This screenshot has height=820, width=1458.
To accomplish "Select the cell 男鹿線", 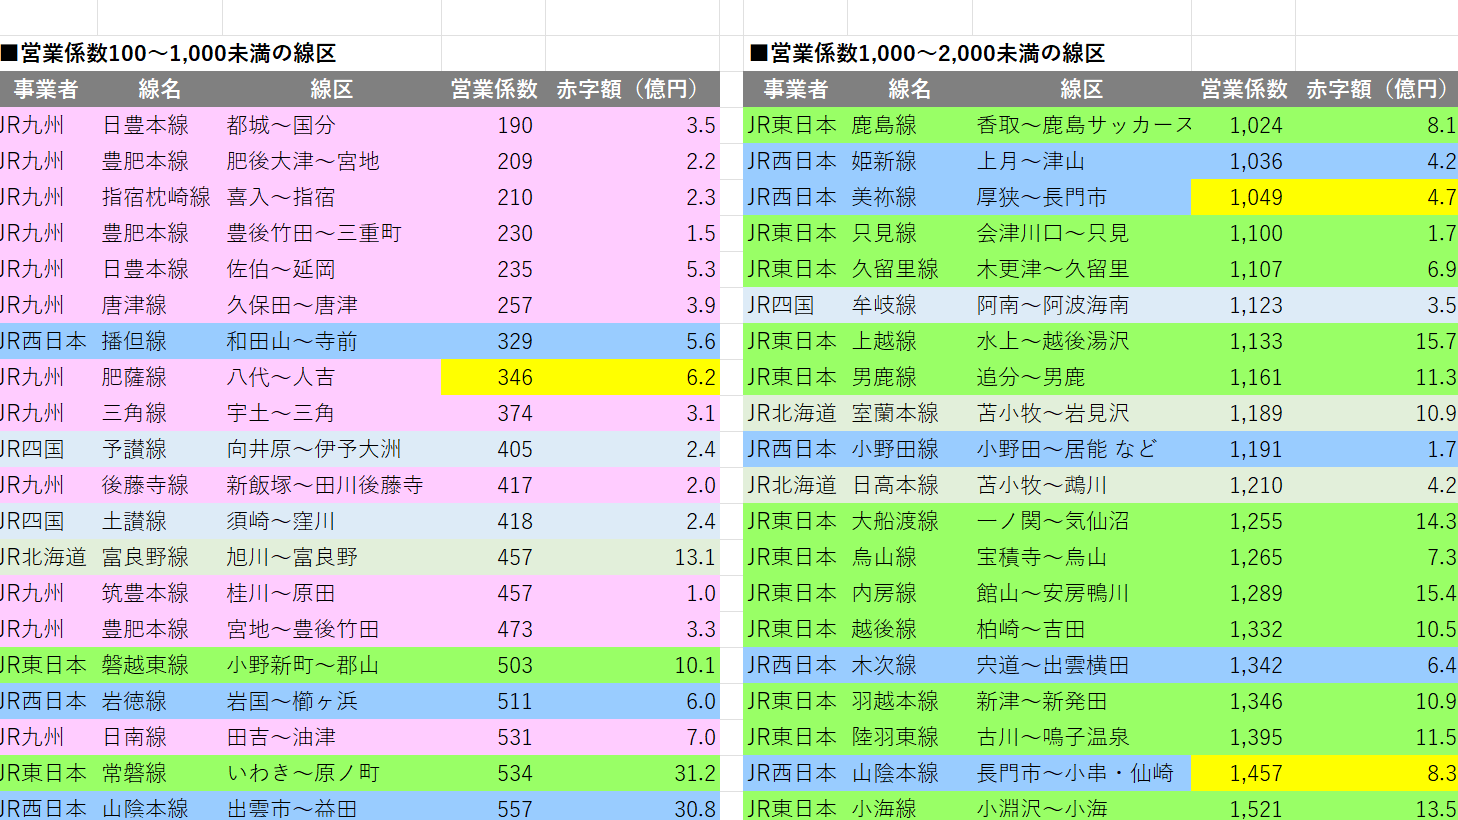I will tap(910, 377).
